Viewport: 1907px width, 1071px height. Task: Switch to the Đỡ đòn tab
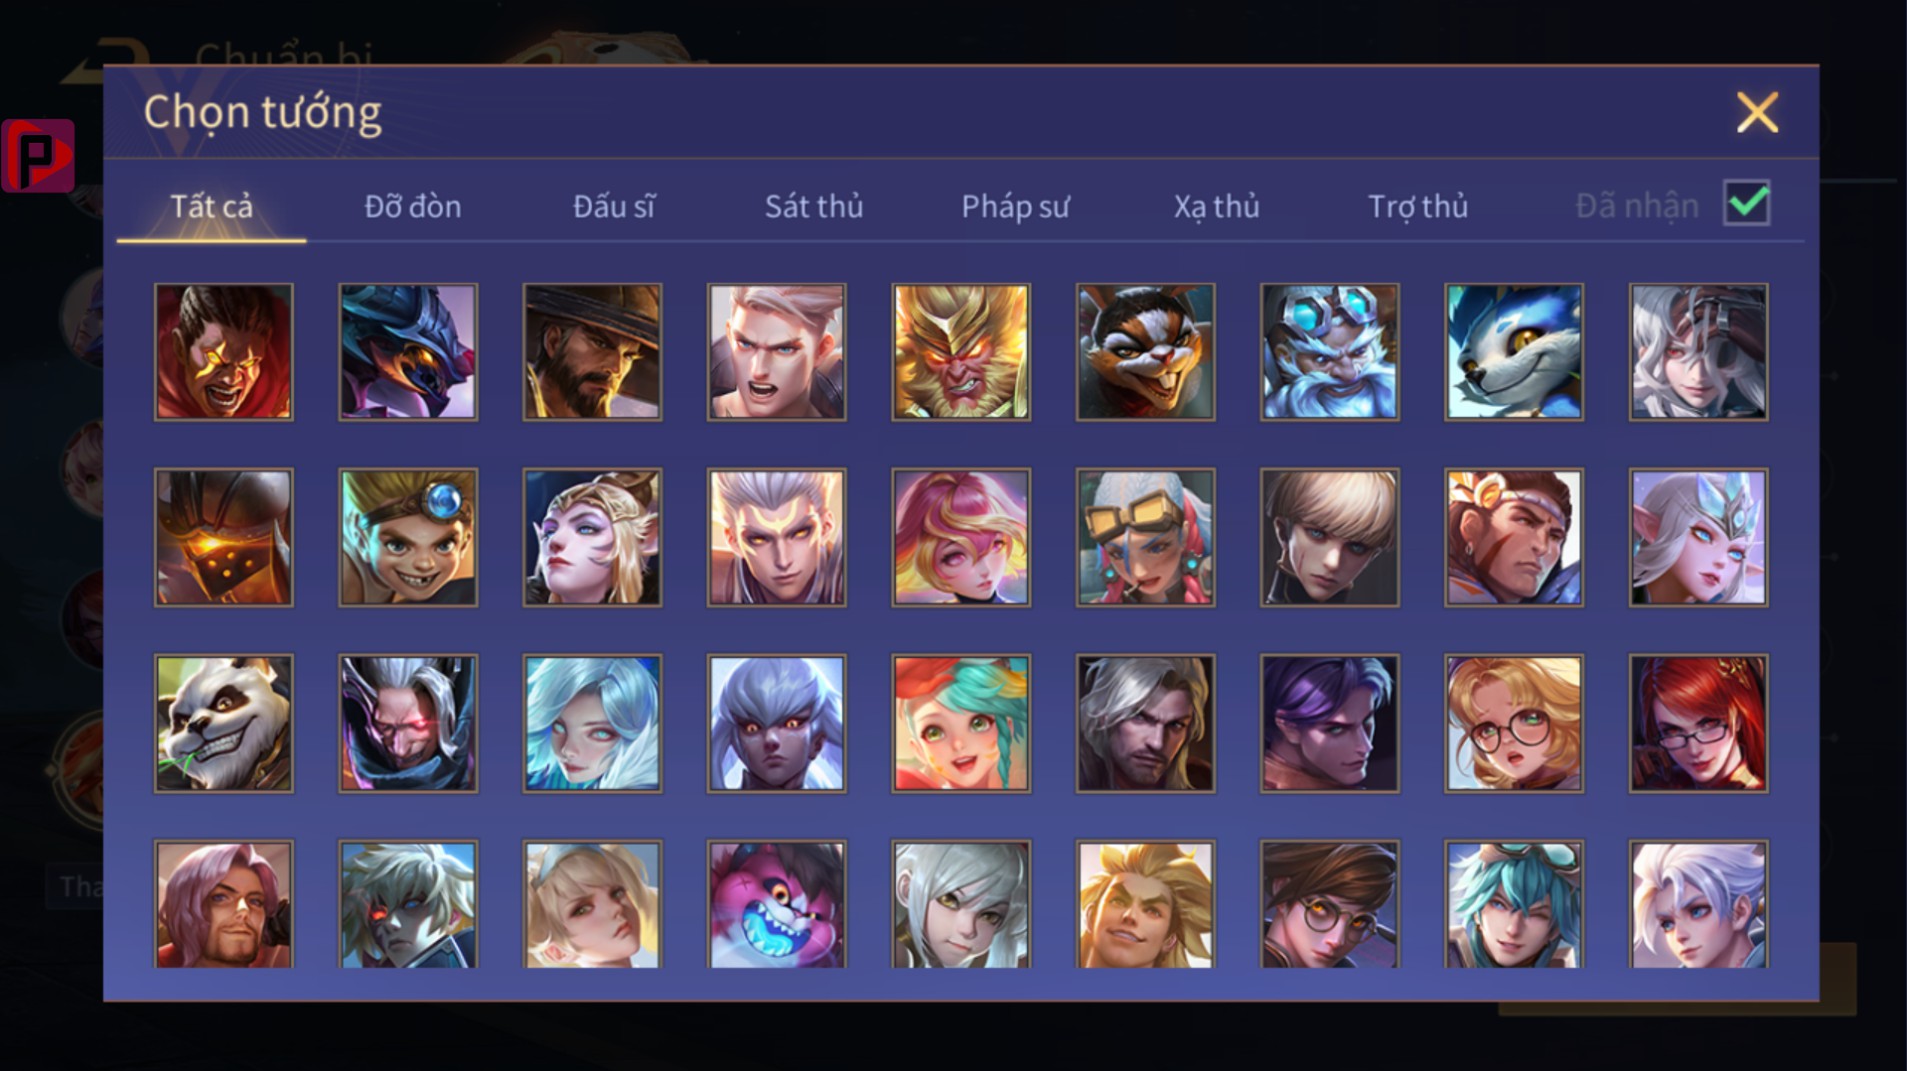413,206
